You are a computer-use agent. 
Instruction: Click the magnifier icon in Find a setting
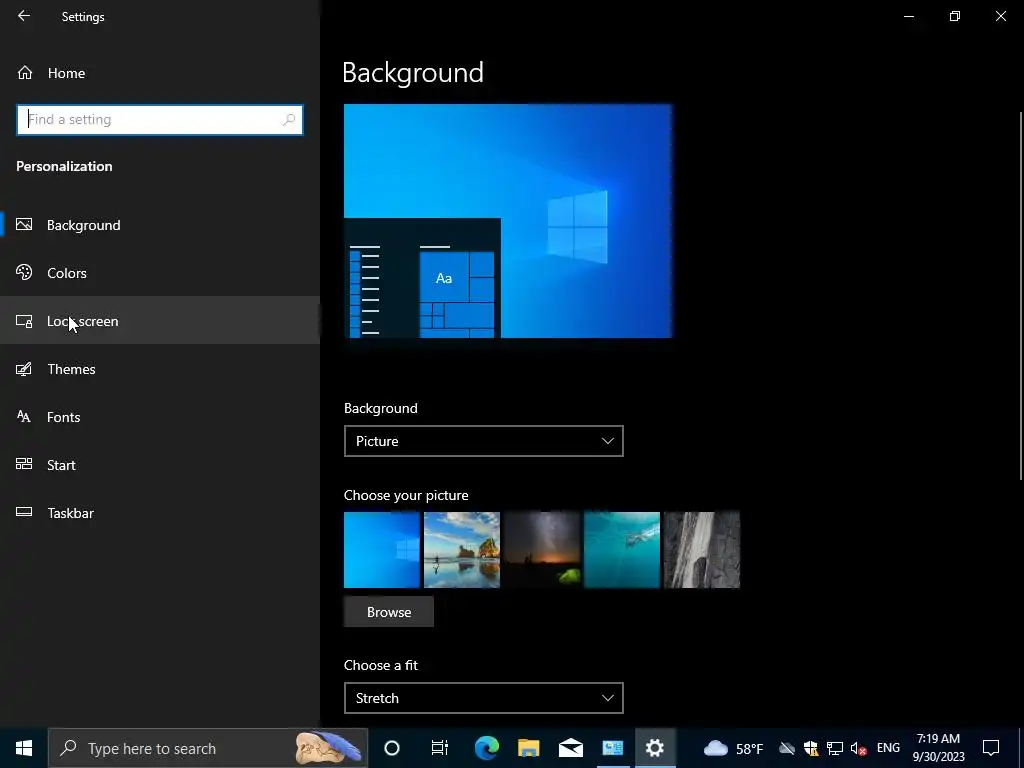[289, 120]
